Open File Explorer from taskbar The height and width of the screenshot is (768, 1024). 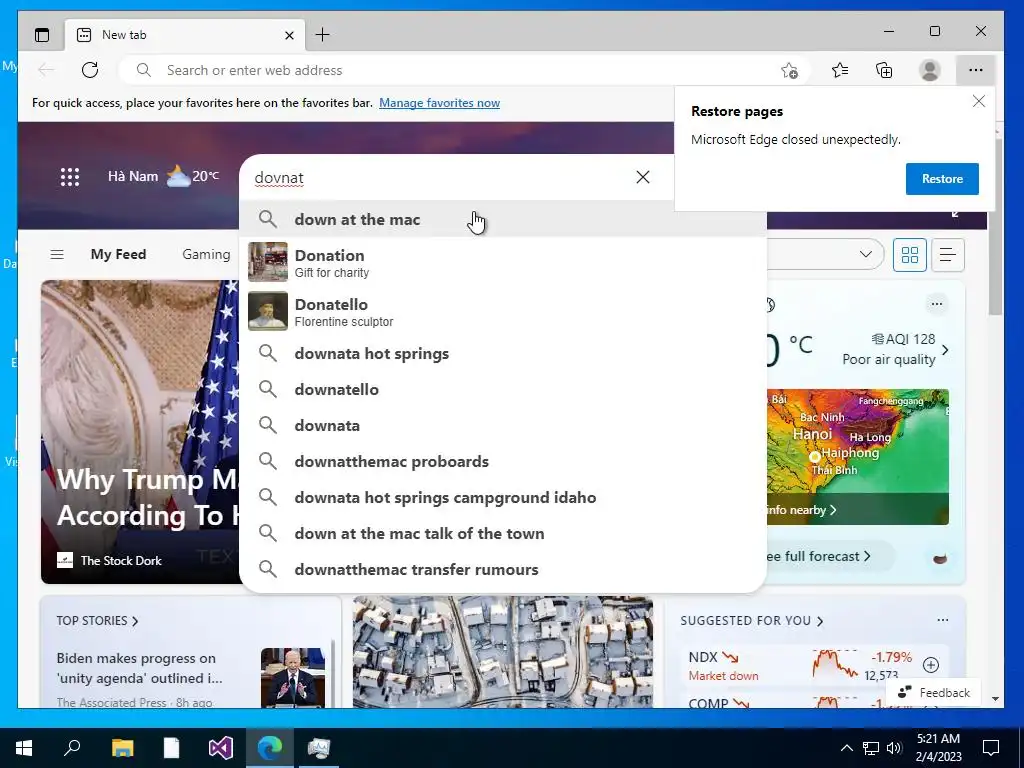click(122, 748)
